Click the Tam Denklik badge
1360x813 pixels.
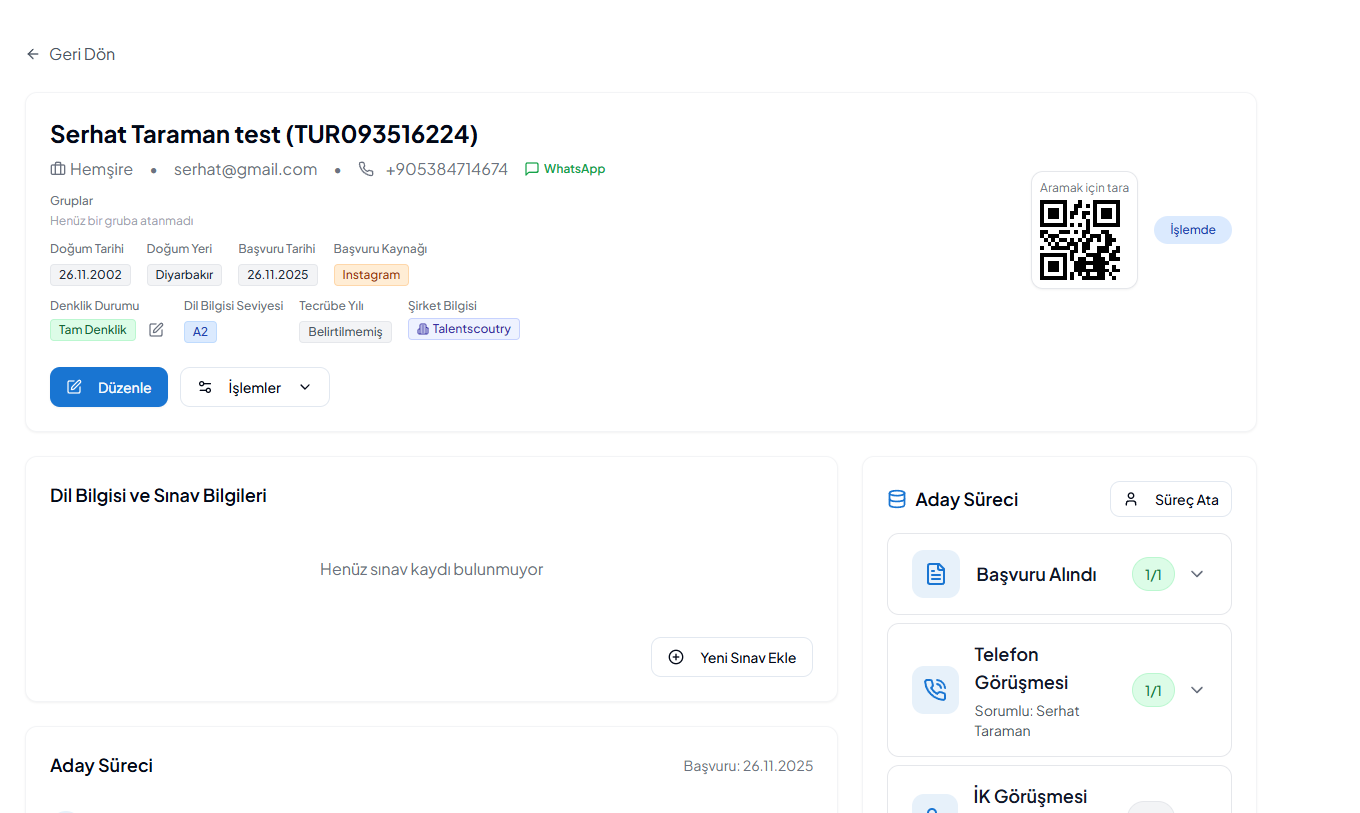[93, 330]
